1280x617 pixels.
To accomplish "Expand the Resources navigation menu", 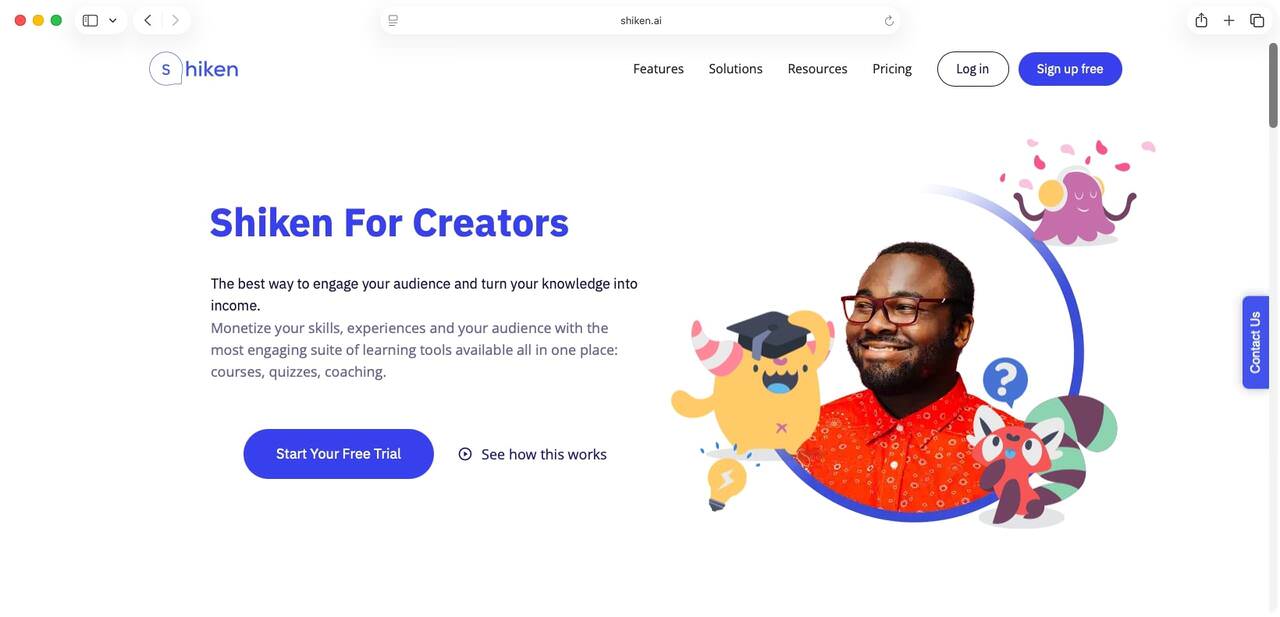I will tap(817, 69).
